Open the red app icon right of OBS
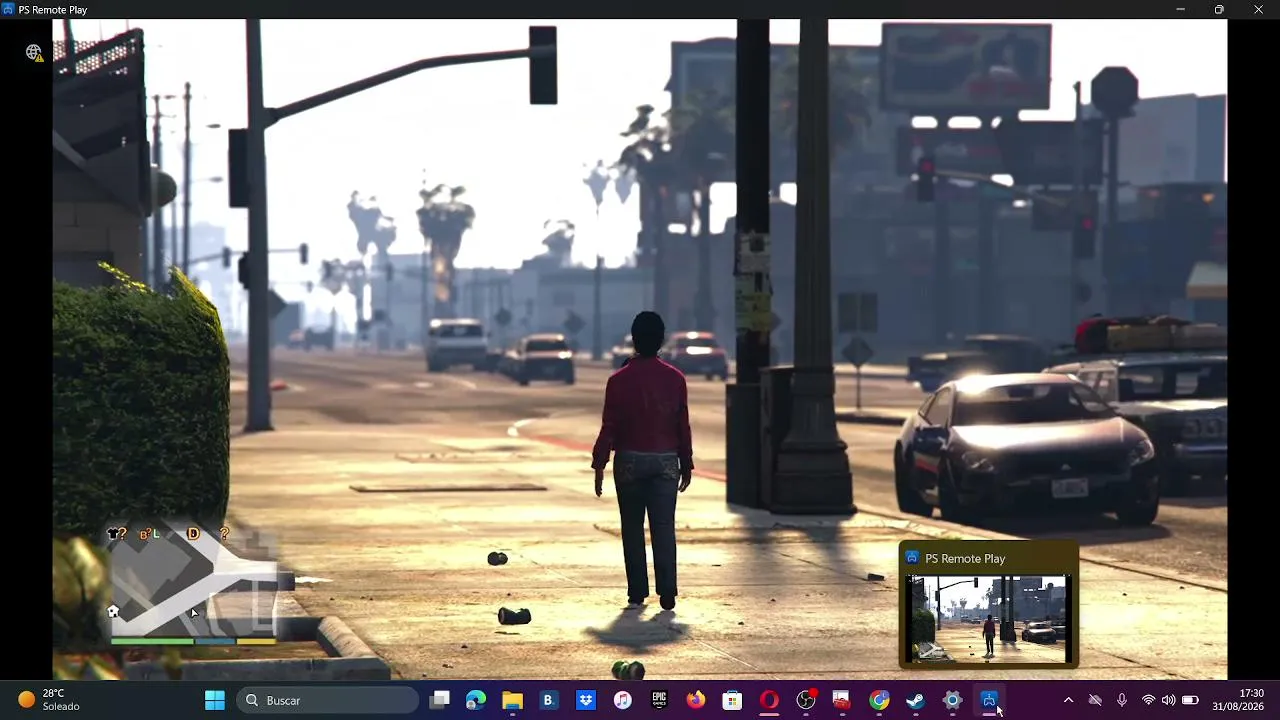Screen dimensions: 1280x720 tap(842, 700)
